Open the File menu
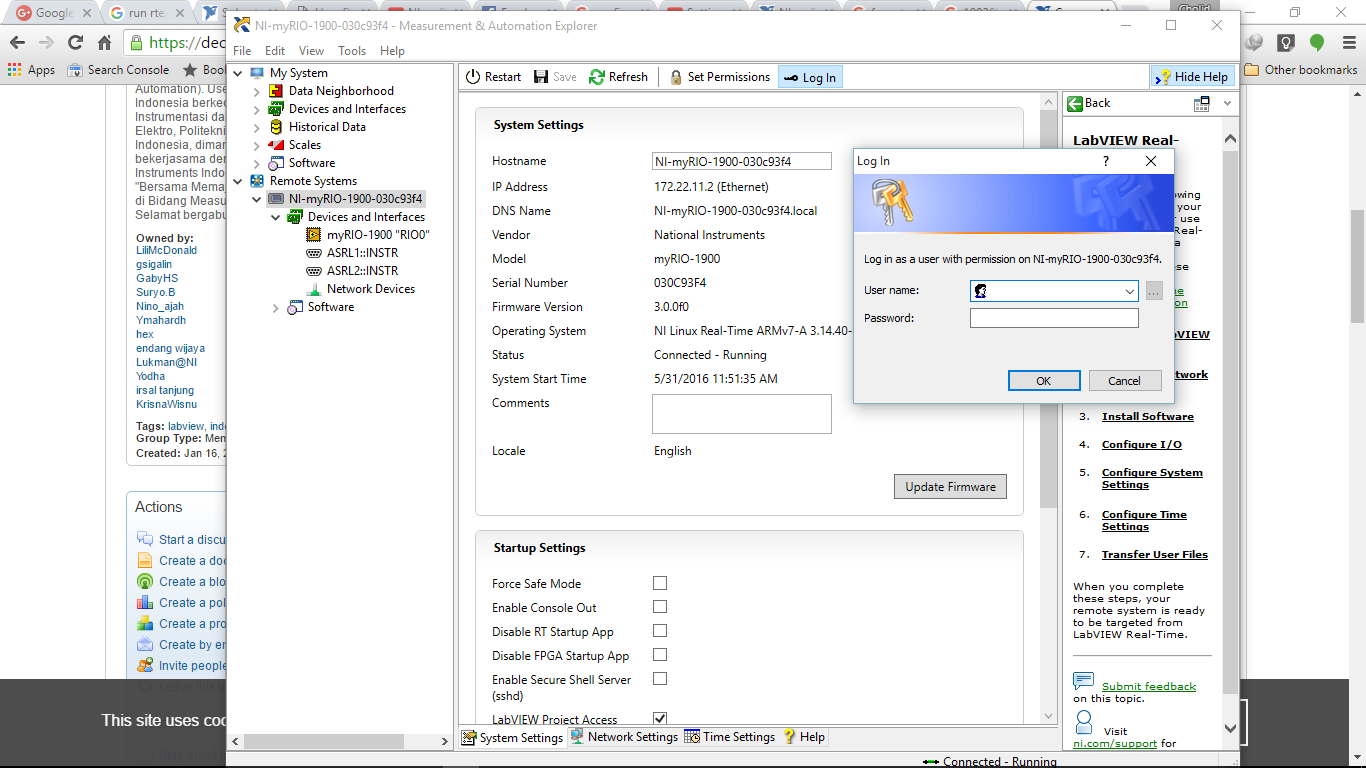The height and width of the screenshot is (768, 1366). pyautogui.click(x=242, y=51)
